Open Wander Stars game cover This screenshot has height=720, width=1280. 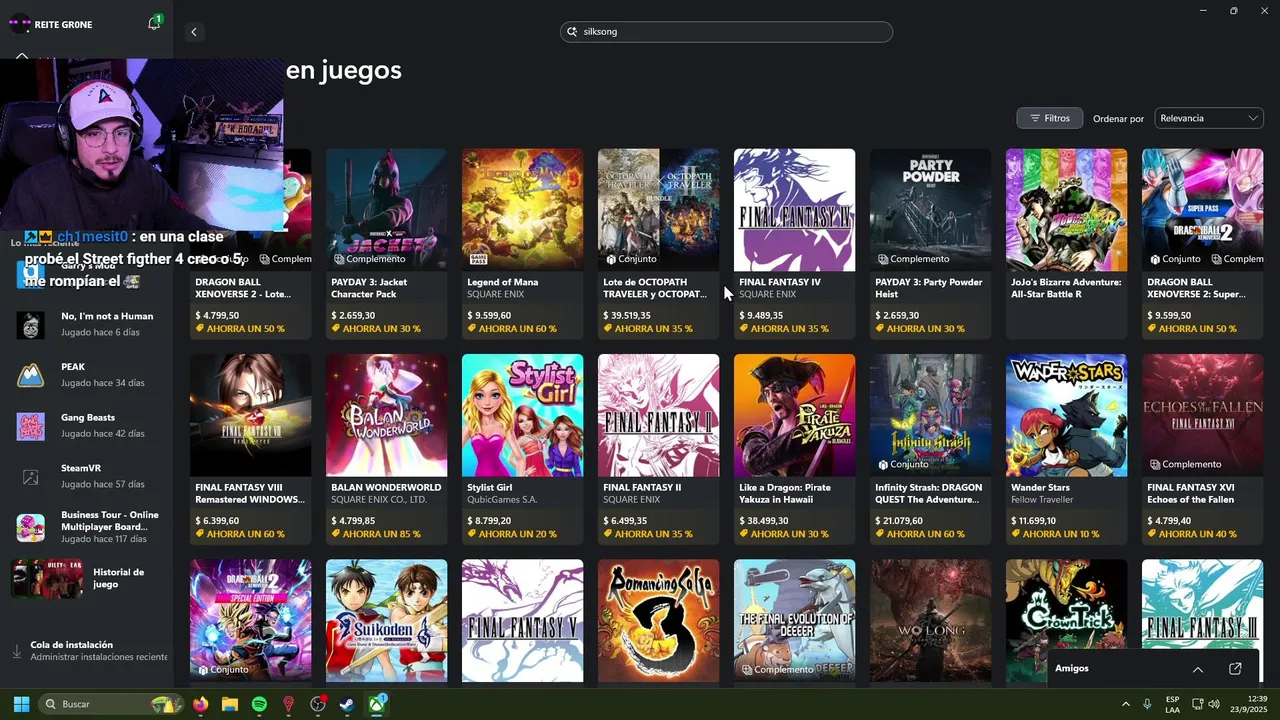1066,415
